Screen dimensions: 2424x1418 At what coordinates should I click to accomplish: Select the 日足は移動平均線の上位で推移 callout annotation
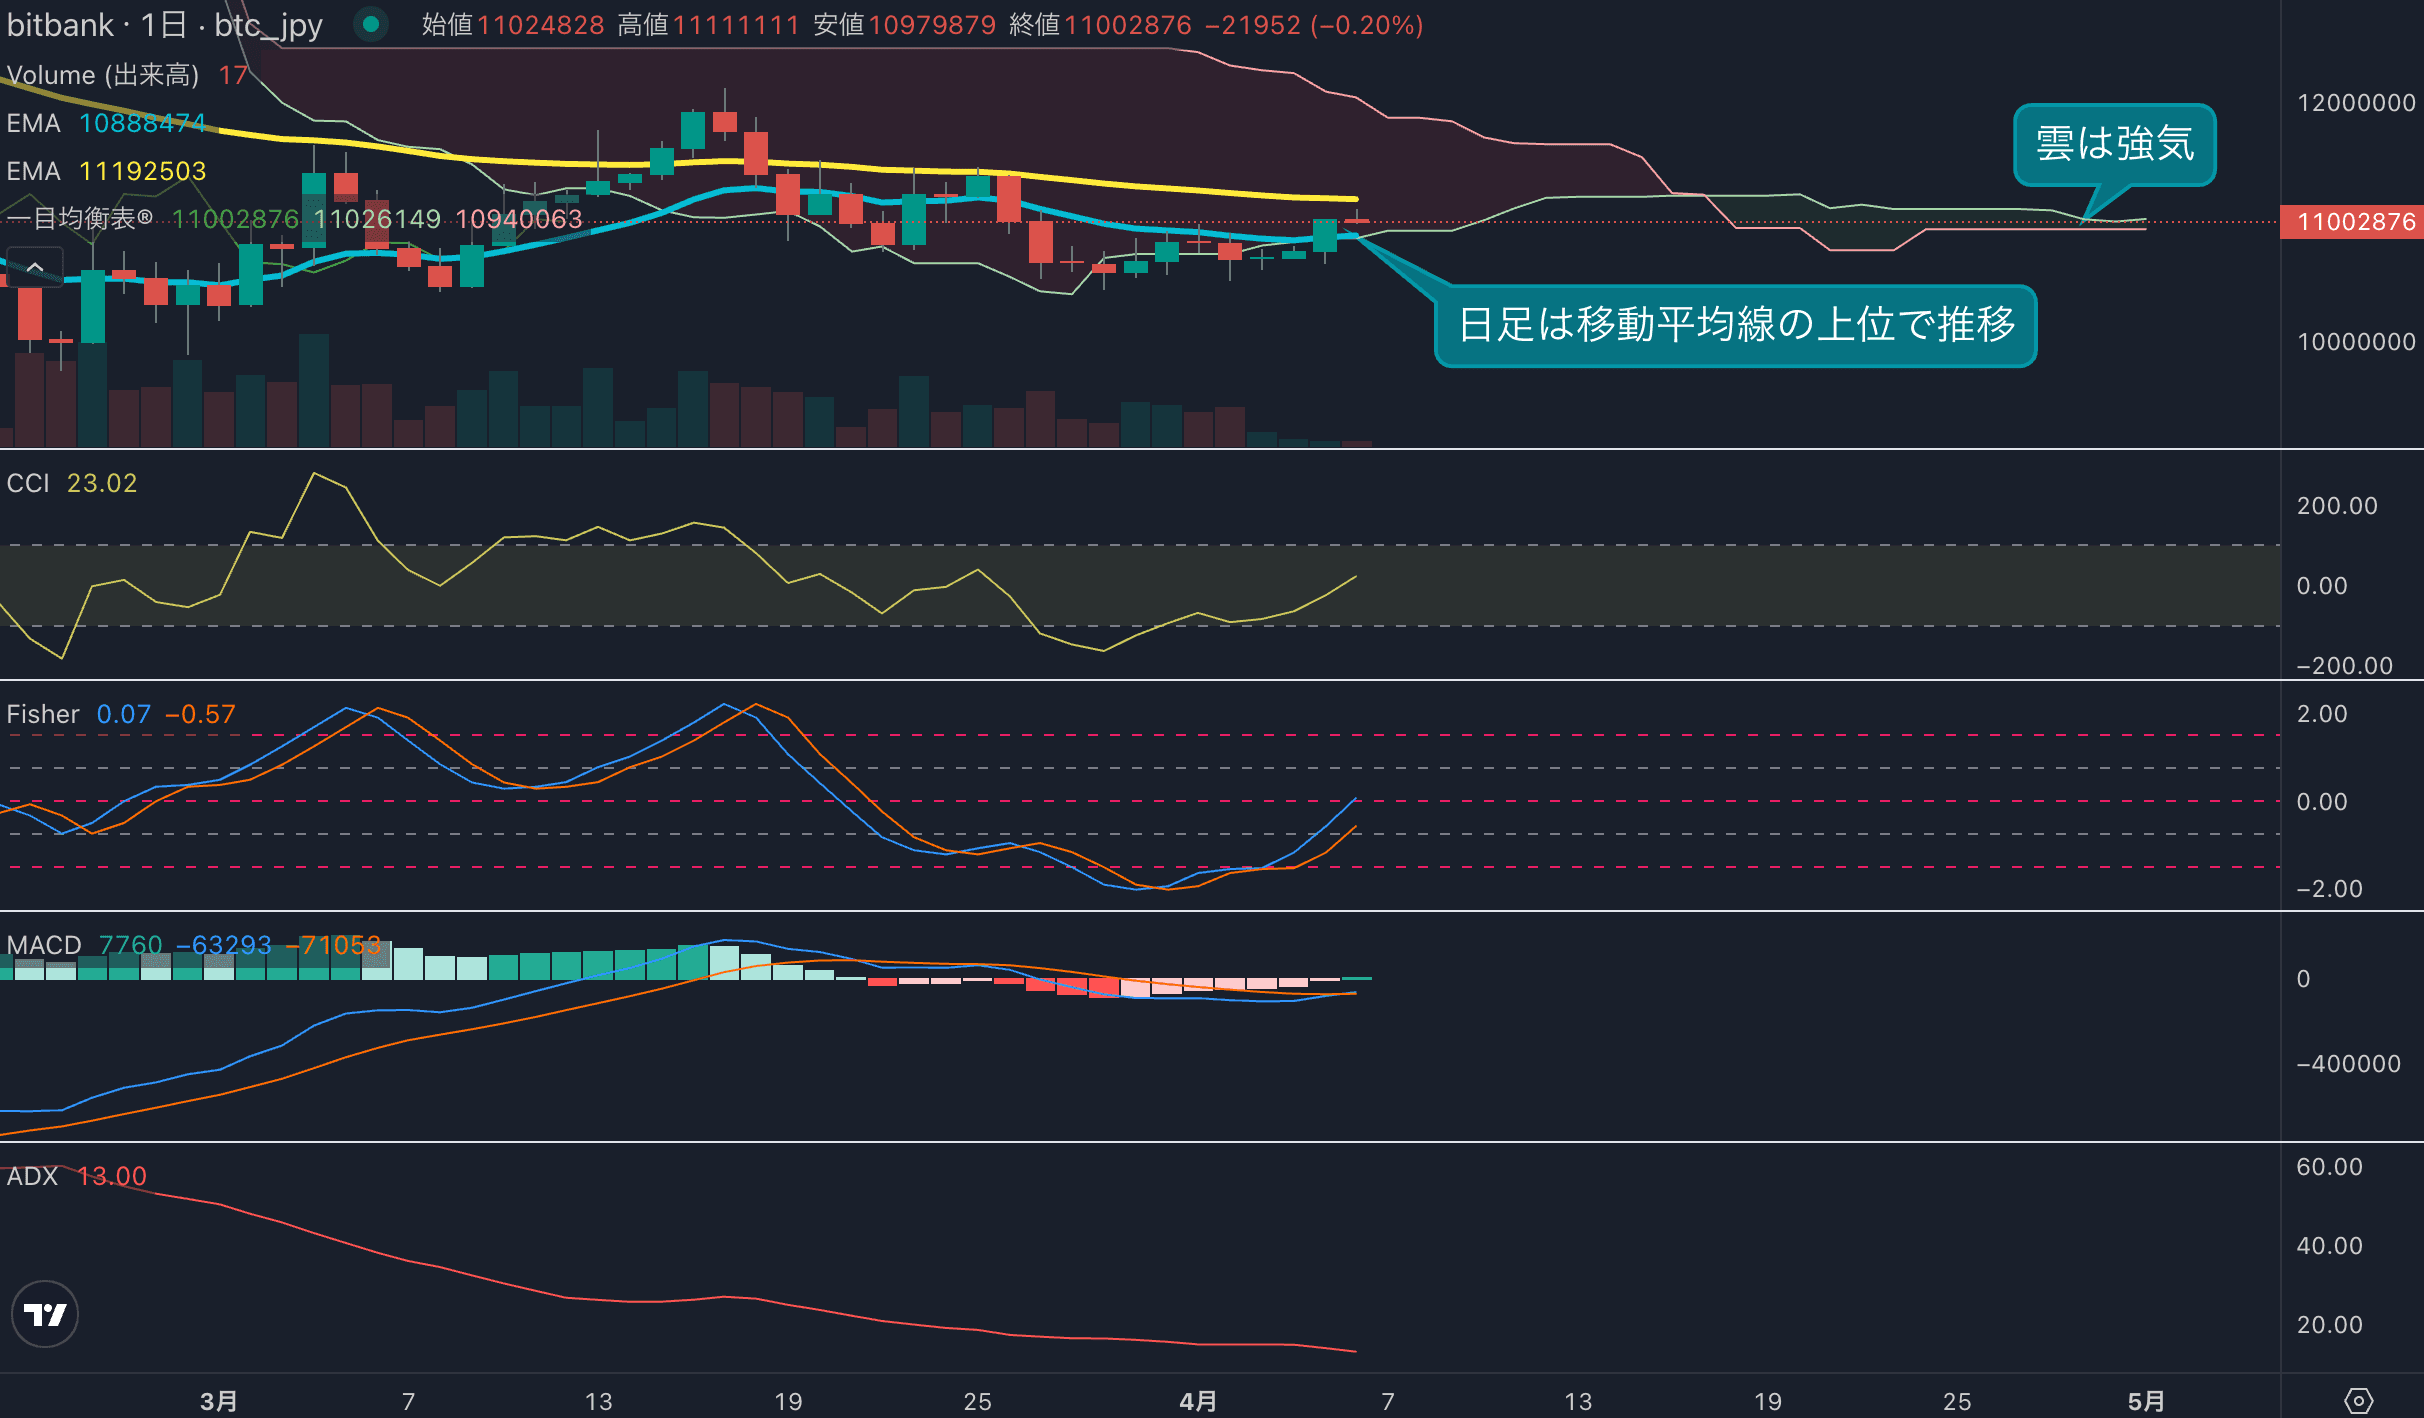(x=1735, y=325)
